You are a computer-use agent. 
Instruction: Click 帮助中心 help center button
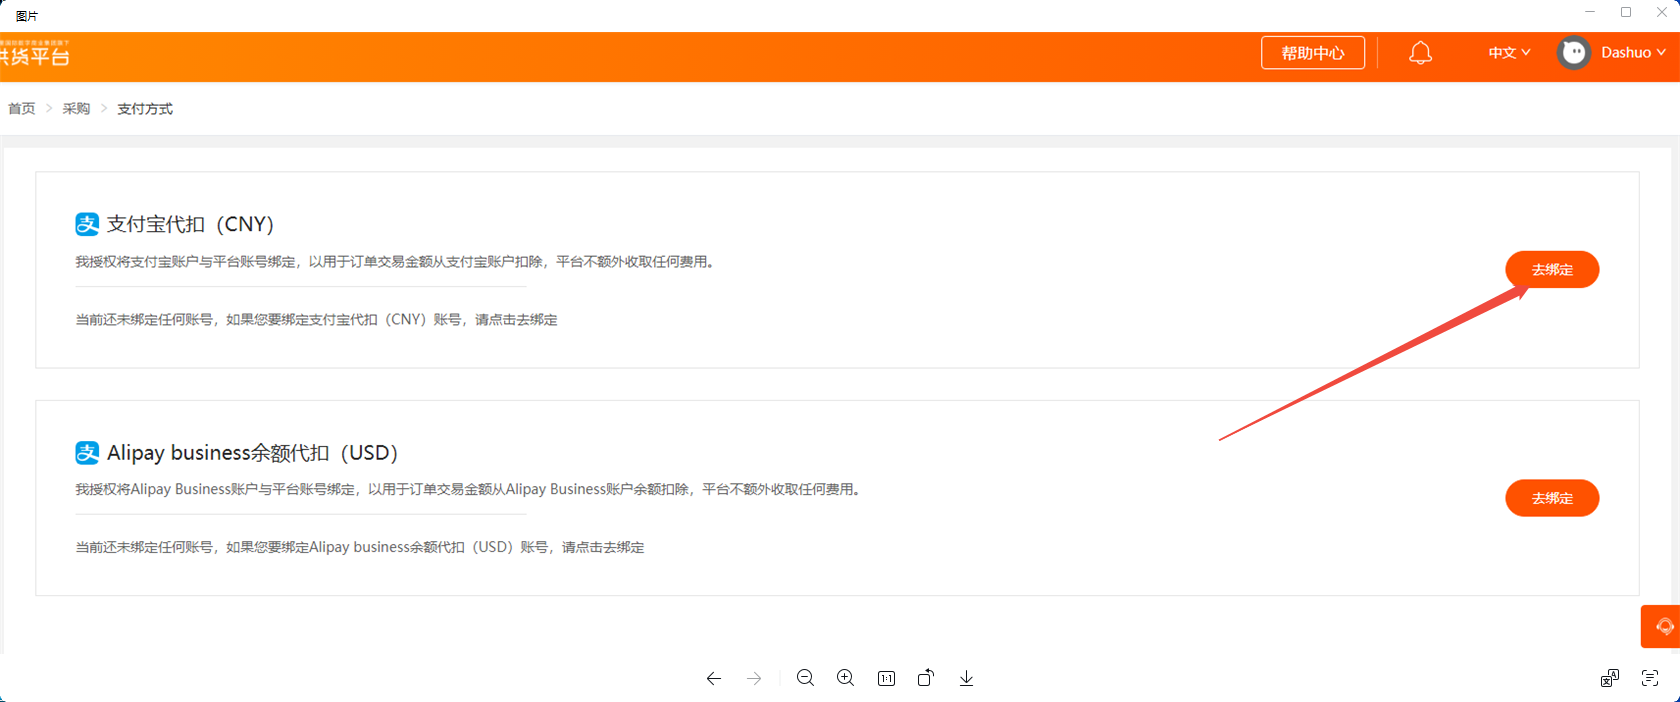(1313, 53)
